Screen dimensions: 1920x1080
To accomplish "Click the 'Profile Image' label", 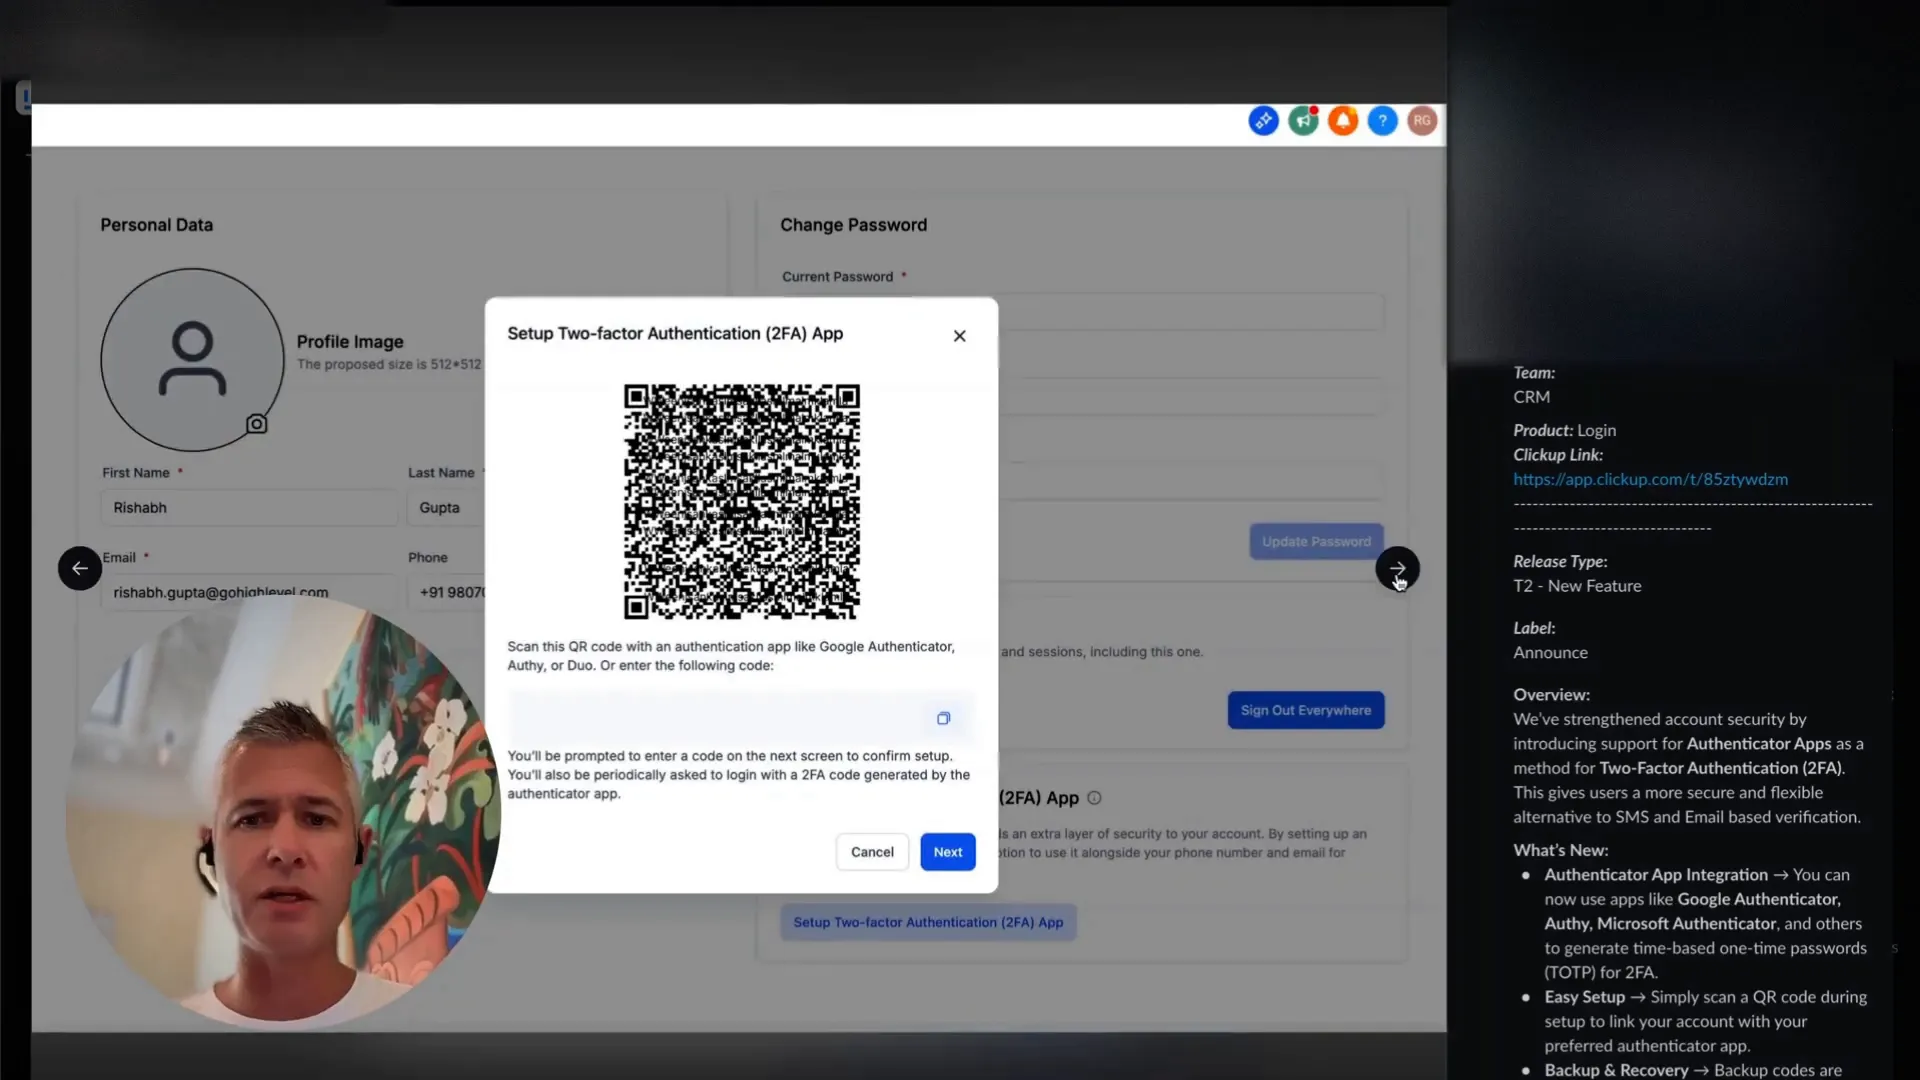I will coord(350,341).
